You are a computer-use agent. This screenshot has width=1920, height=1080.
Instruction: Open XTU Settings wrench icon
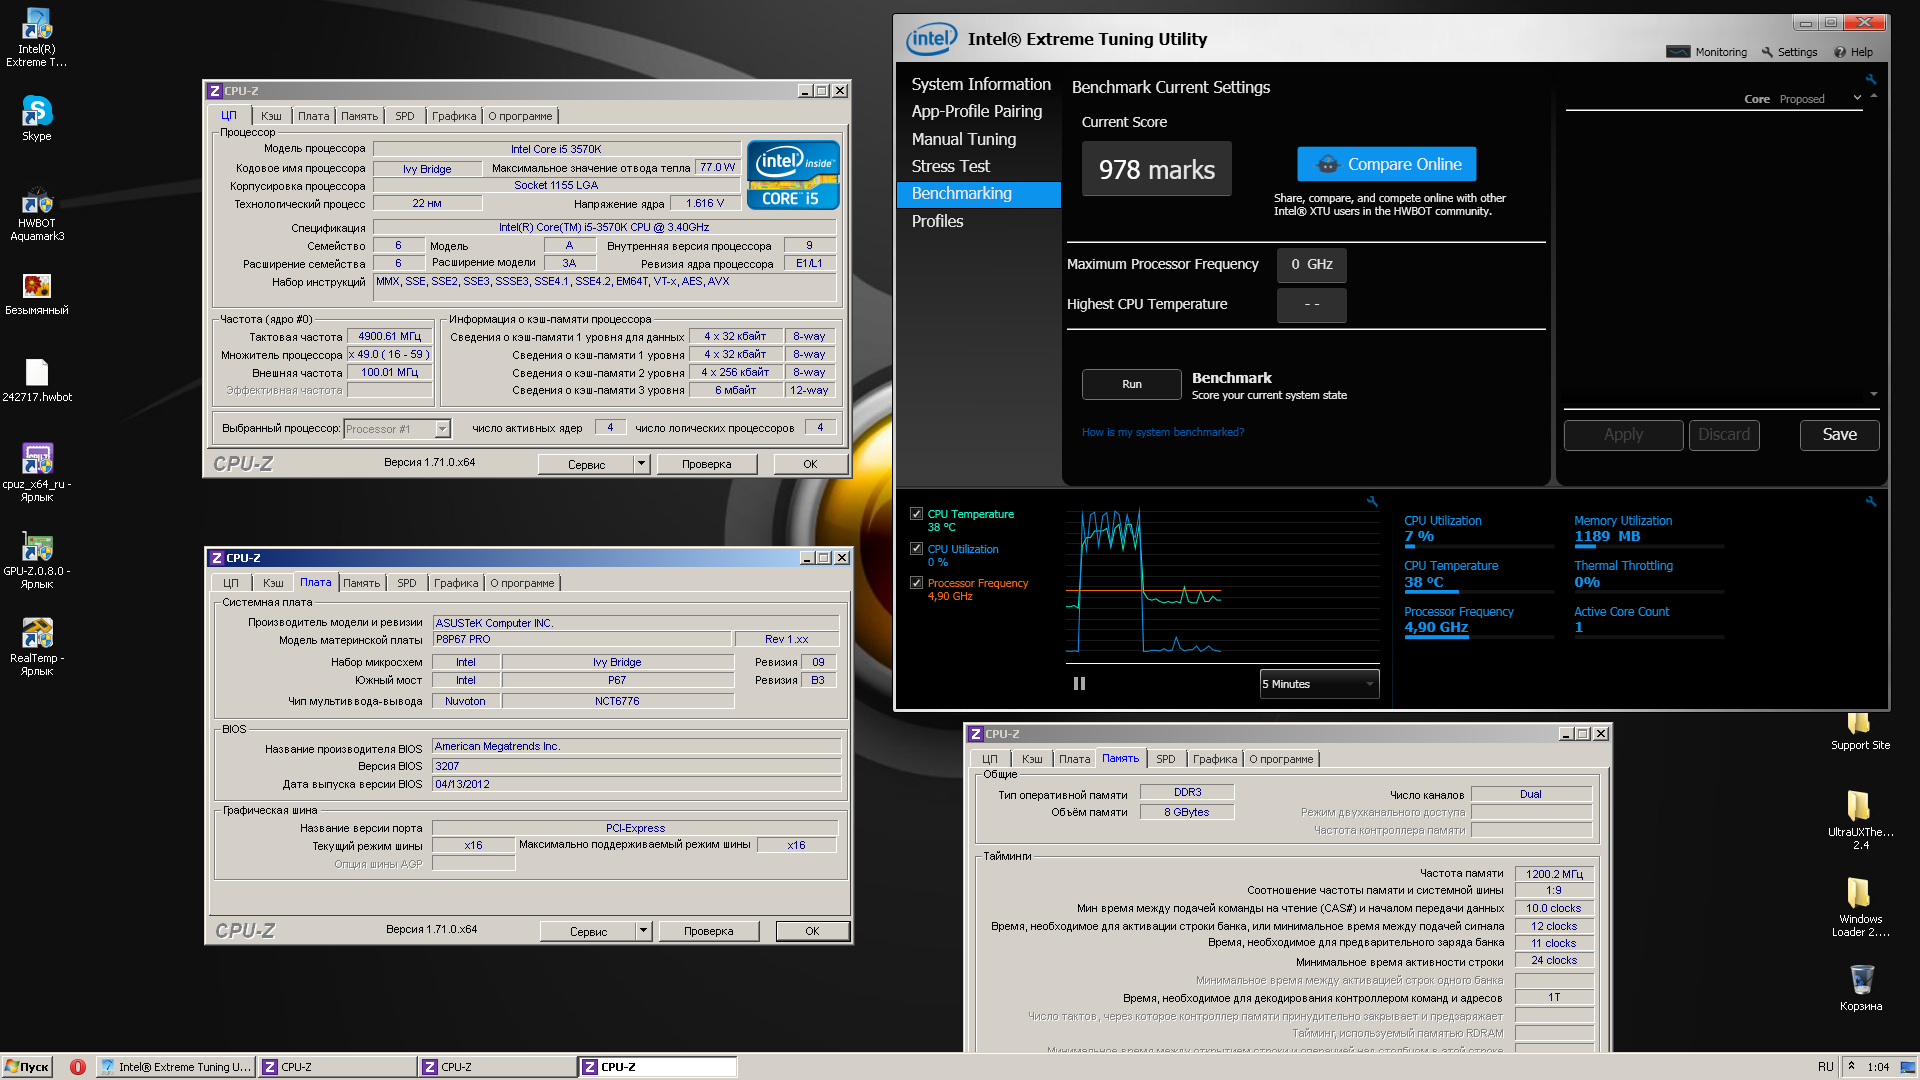click(x=1767, y=52)
